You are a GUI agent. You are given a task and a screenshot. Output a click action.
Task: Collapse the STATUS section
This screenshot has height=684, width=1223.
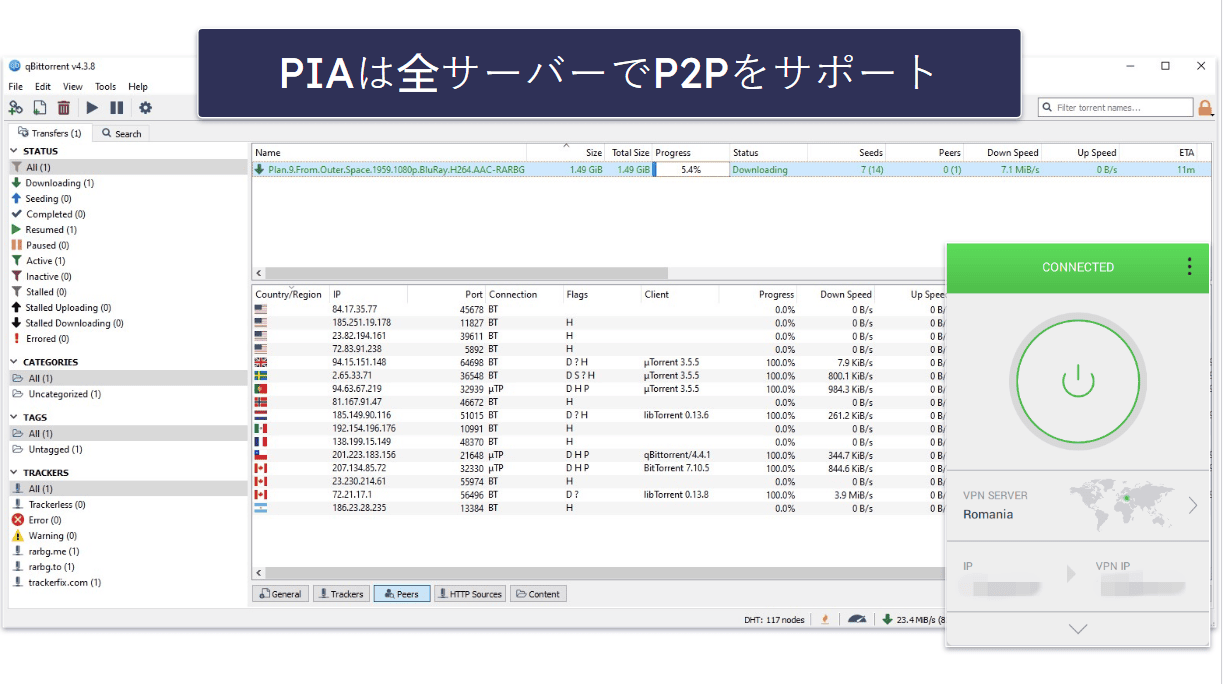(15, 151)
